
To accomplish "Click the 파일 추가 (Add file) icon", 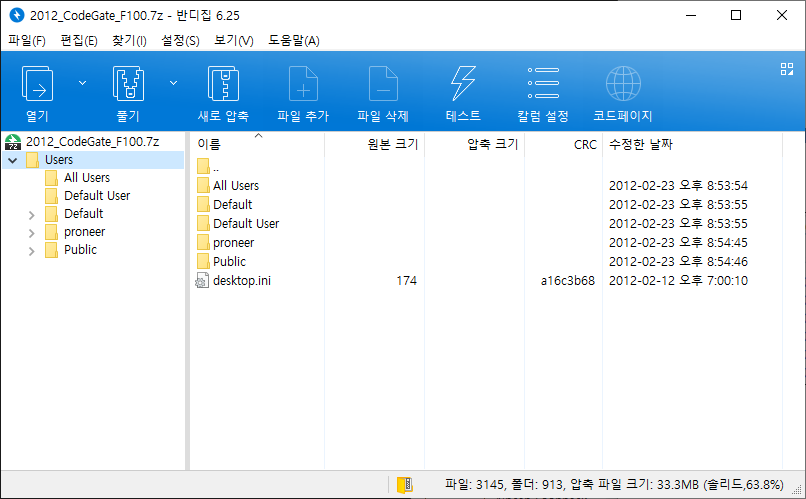I will click(x=303, y=84).
